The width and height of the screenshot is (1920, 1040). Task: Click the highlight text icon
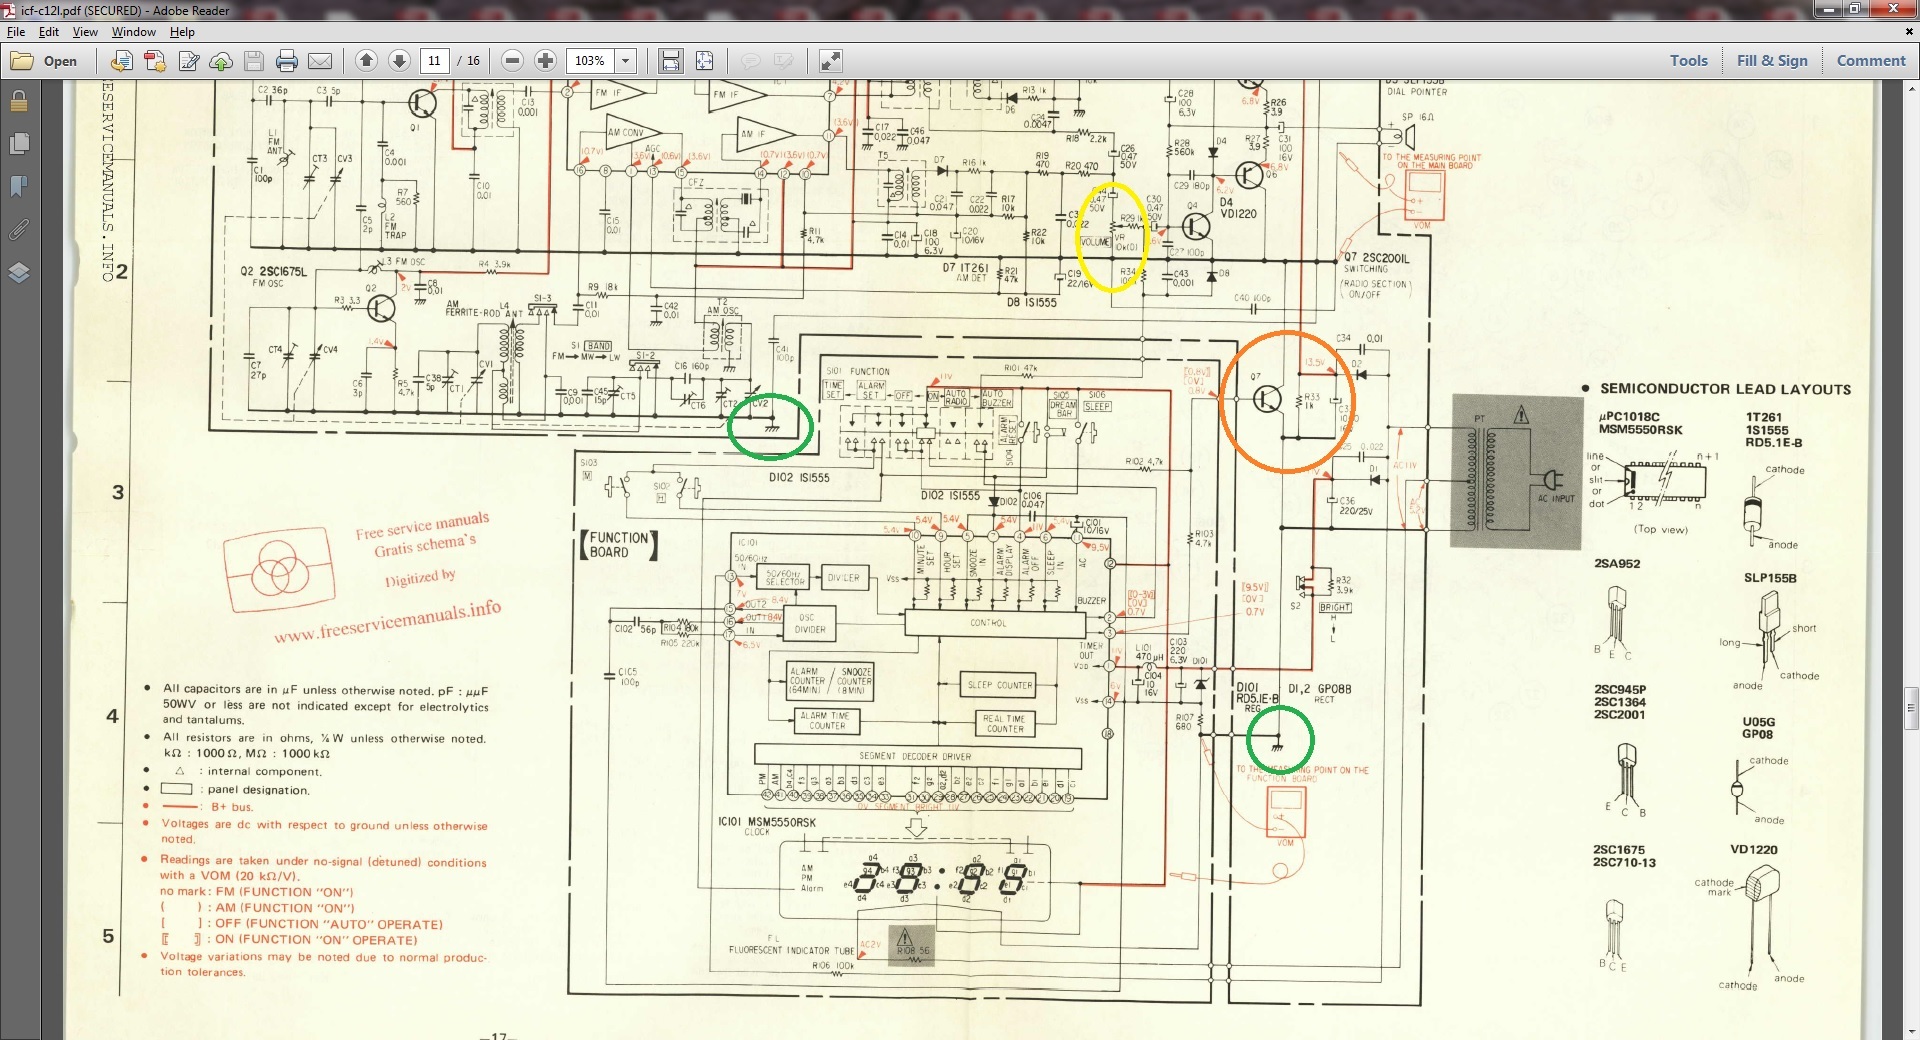(783, 61)
